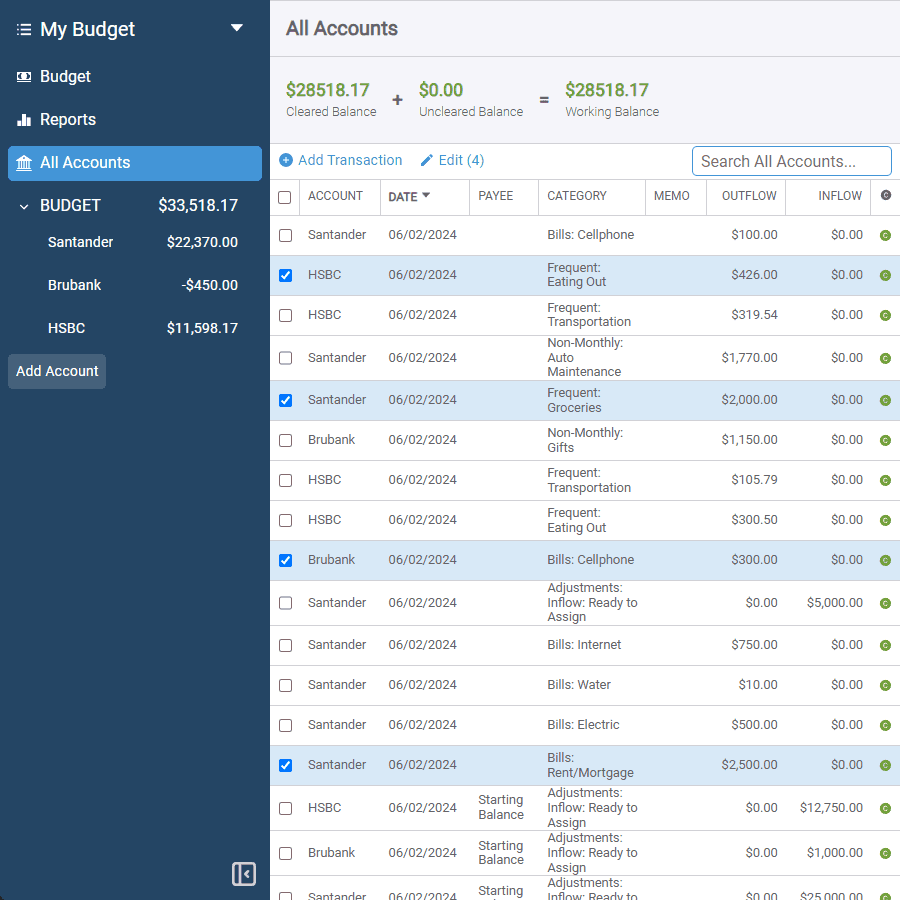Tick the select-all checkbox in table header
Image resolution: width=900 pixels, height=900 pixels.
pyautogui.click(x=285, y=197)
